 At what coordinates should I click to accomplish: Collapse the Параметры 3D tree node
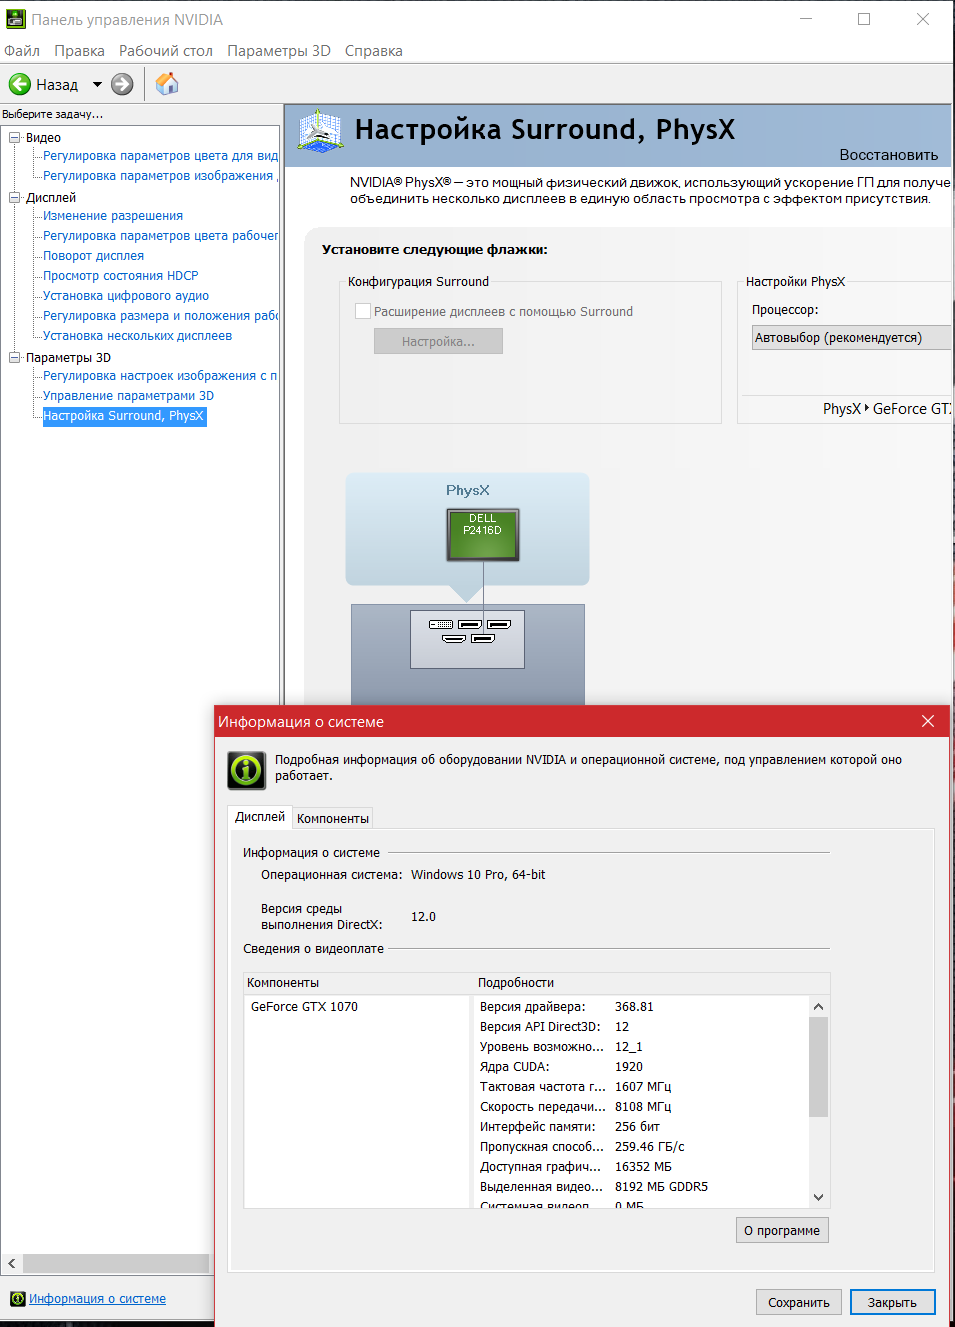tap(15, 358)
